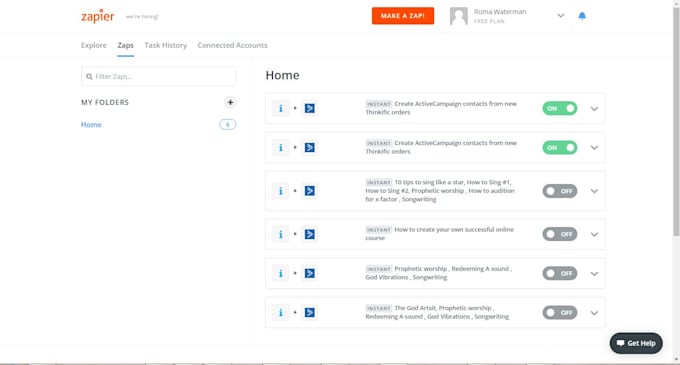This screenshot has height=365, width=680.
Task: Click the Home folder zap count badge
Action: point(228,124)
